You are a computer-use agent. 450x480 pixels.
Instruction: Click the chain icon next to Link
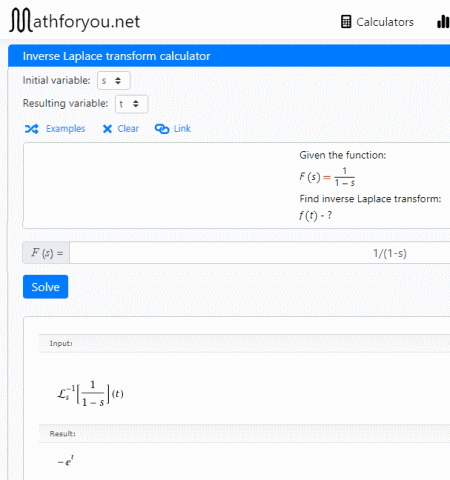coord(162,129)
